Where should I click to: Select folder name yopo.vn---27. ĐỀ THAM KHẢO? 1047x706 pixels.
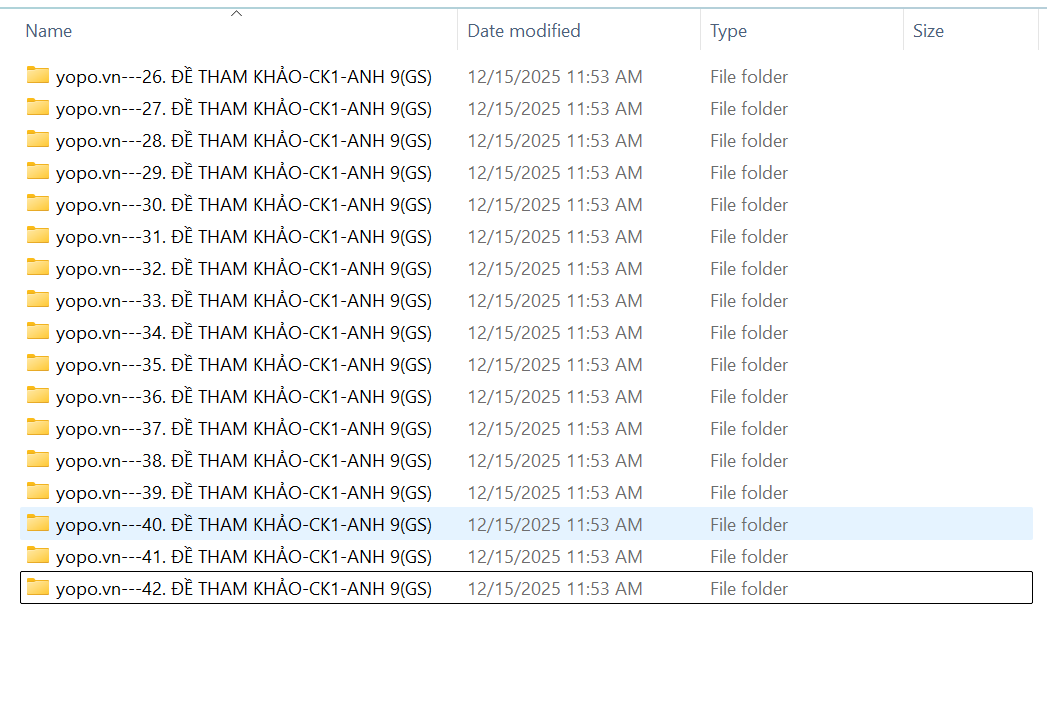tap(244, 109)
